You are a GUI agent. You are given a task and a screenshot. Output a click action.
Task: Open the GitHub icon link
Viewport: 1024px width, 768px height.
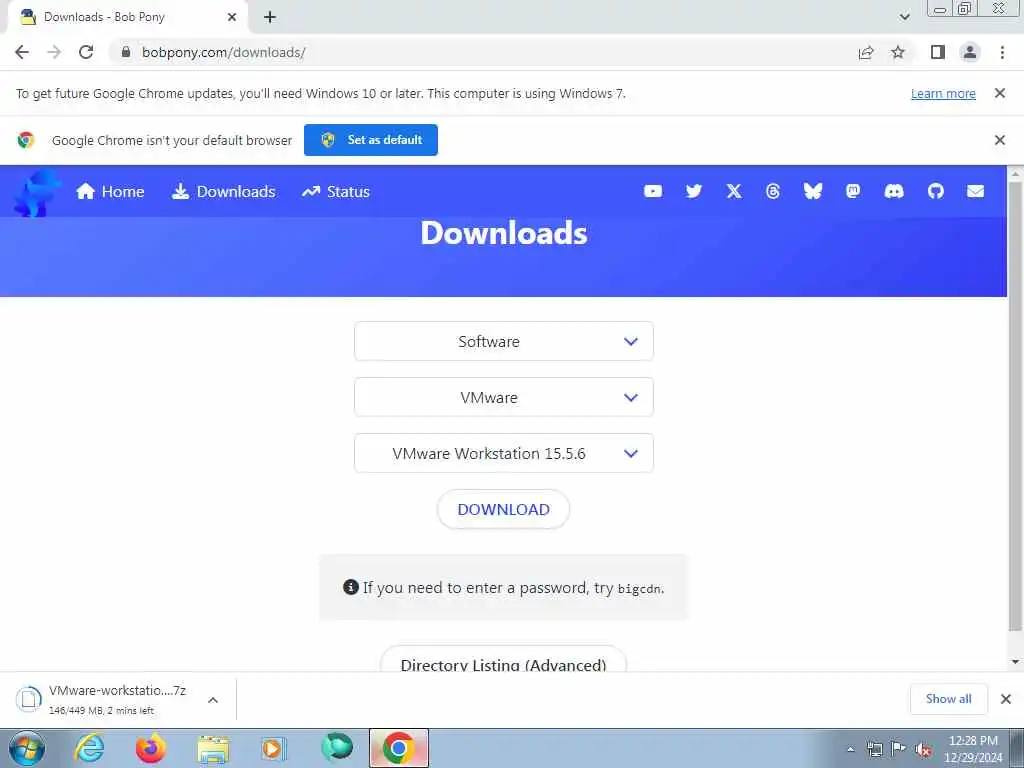click(x=935, y=191)
